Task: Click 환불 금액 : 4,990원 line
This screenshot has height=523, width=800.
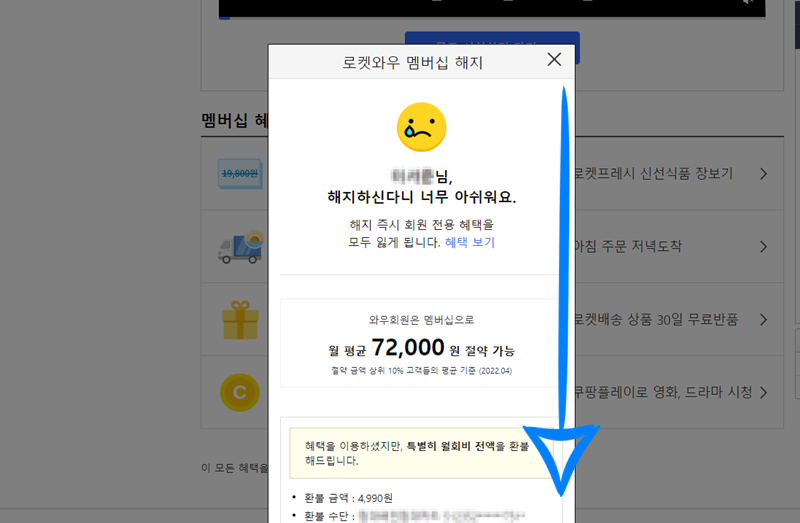Action: (x=348, y=498)
